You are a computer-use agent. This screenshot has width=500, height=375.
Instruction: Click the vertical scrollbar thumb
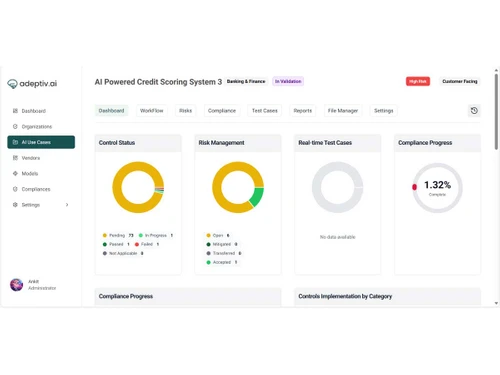[x=496, y=112]
